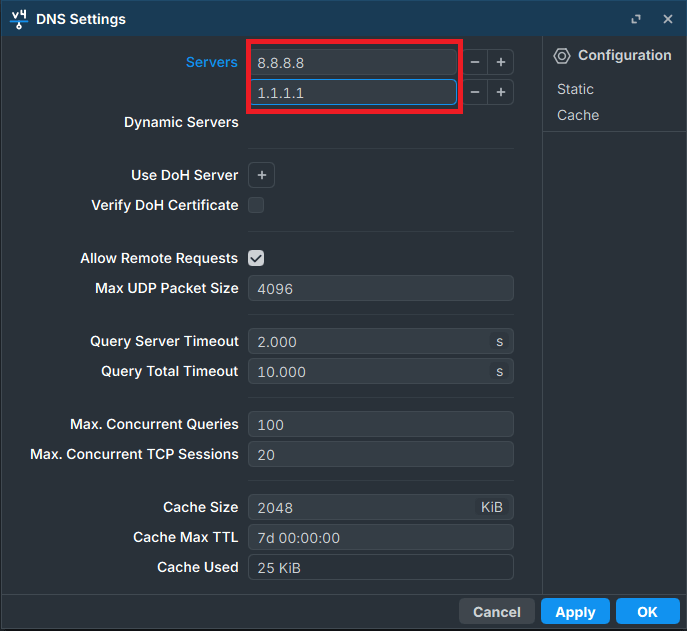
Task: Click the DNS Settings window icon
Action: click(x=19, y=19)
